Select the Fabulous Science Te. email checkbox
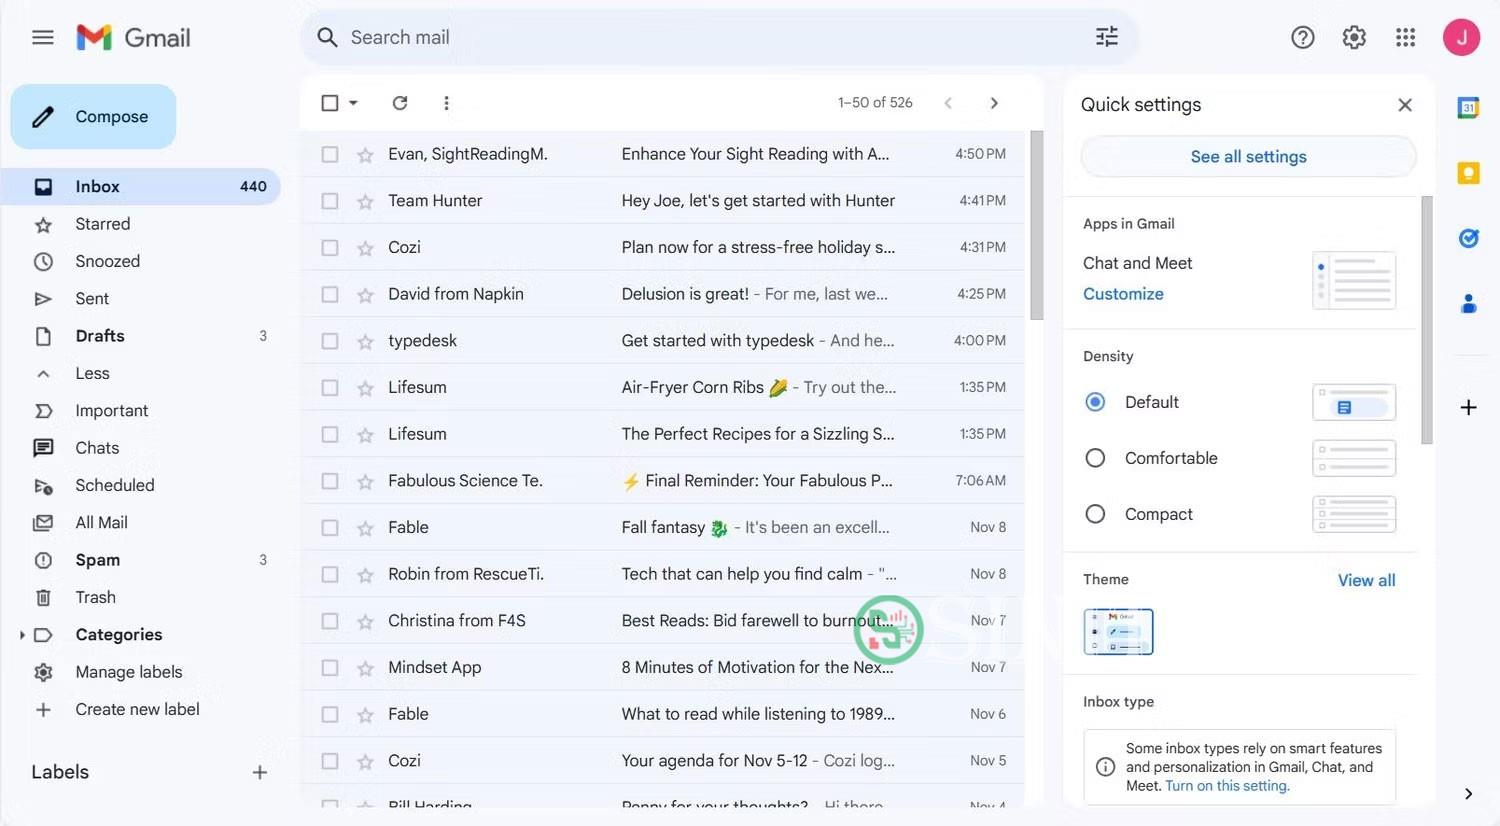Viewport: 1500px width, 826px height. click(x=330, y=481)
